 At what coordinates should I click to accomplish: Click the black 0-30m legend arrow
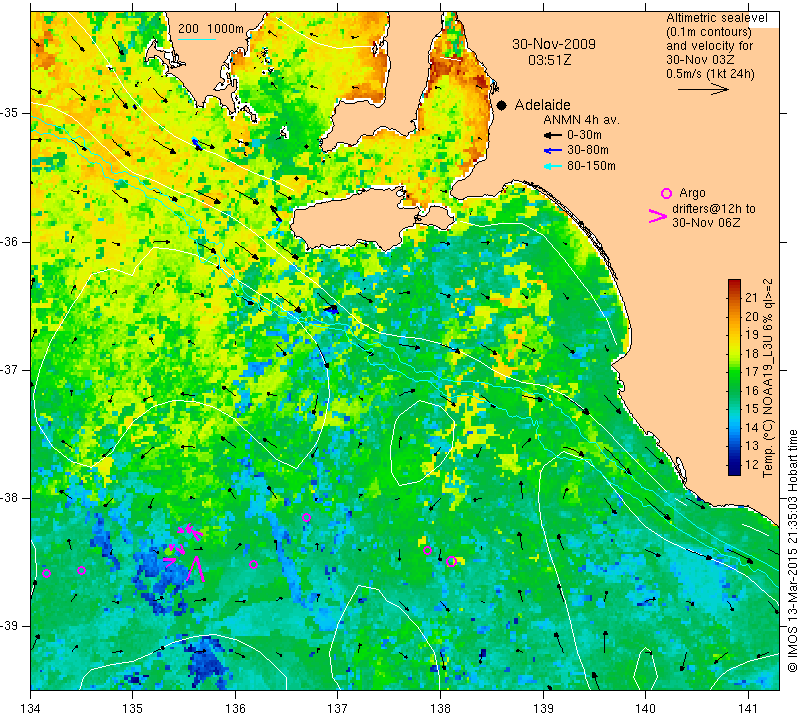pyautogui.click(x=552, y=136)
